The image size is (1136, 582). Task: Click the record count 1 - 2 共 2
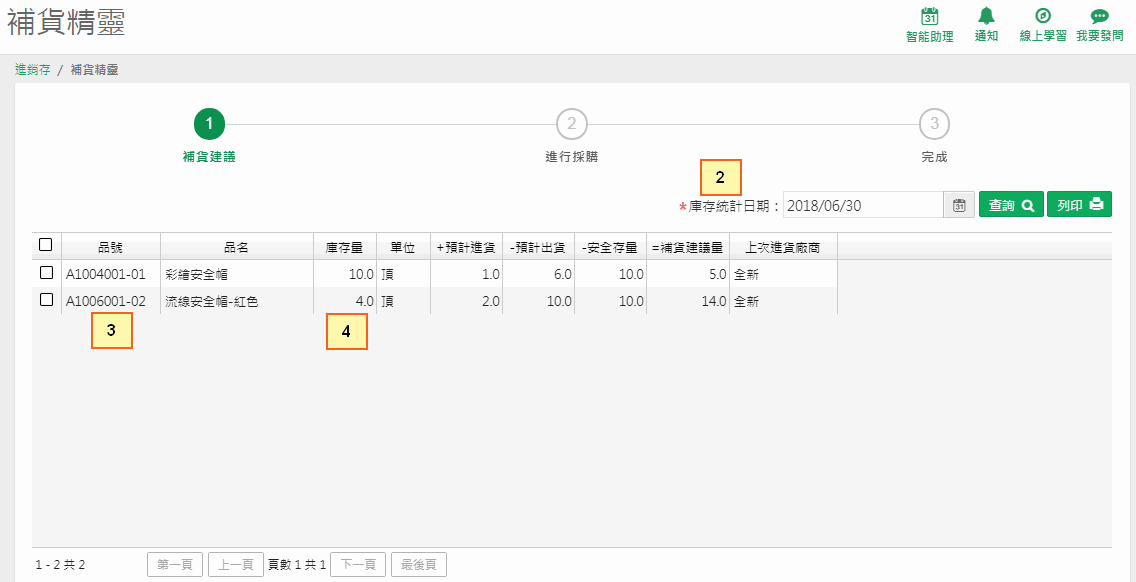pyautogui.click(x=60, y=565)
